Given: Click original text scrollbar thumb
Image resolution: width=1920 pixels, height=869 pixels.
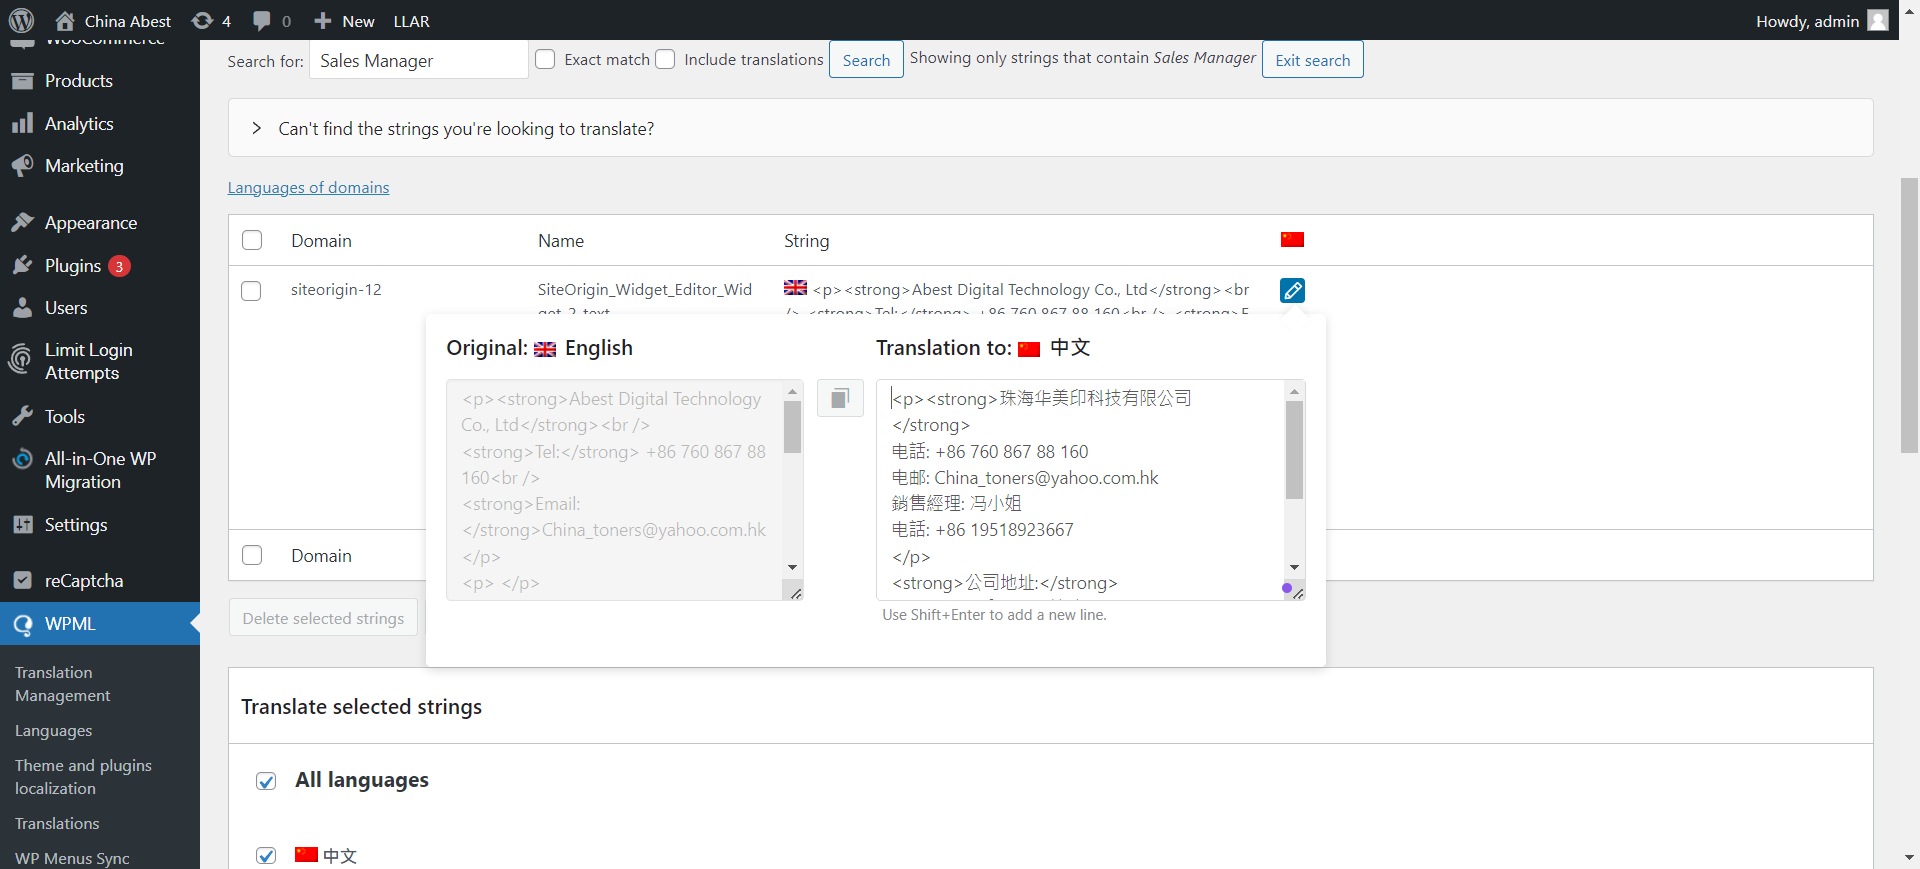Looking at the screenshot, I should [792, 428].
